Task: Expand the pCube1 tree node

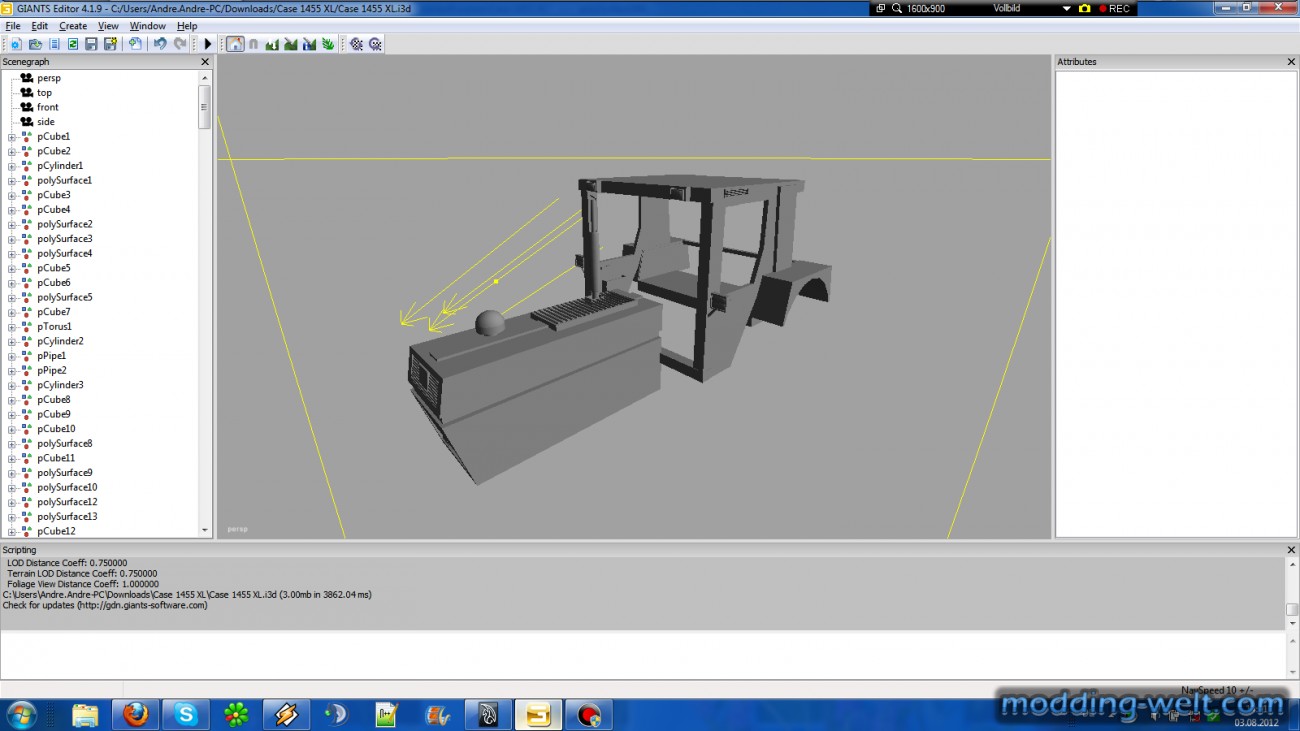Action: point(12,137)
